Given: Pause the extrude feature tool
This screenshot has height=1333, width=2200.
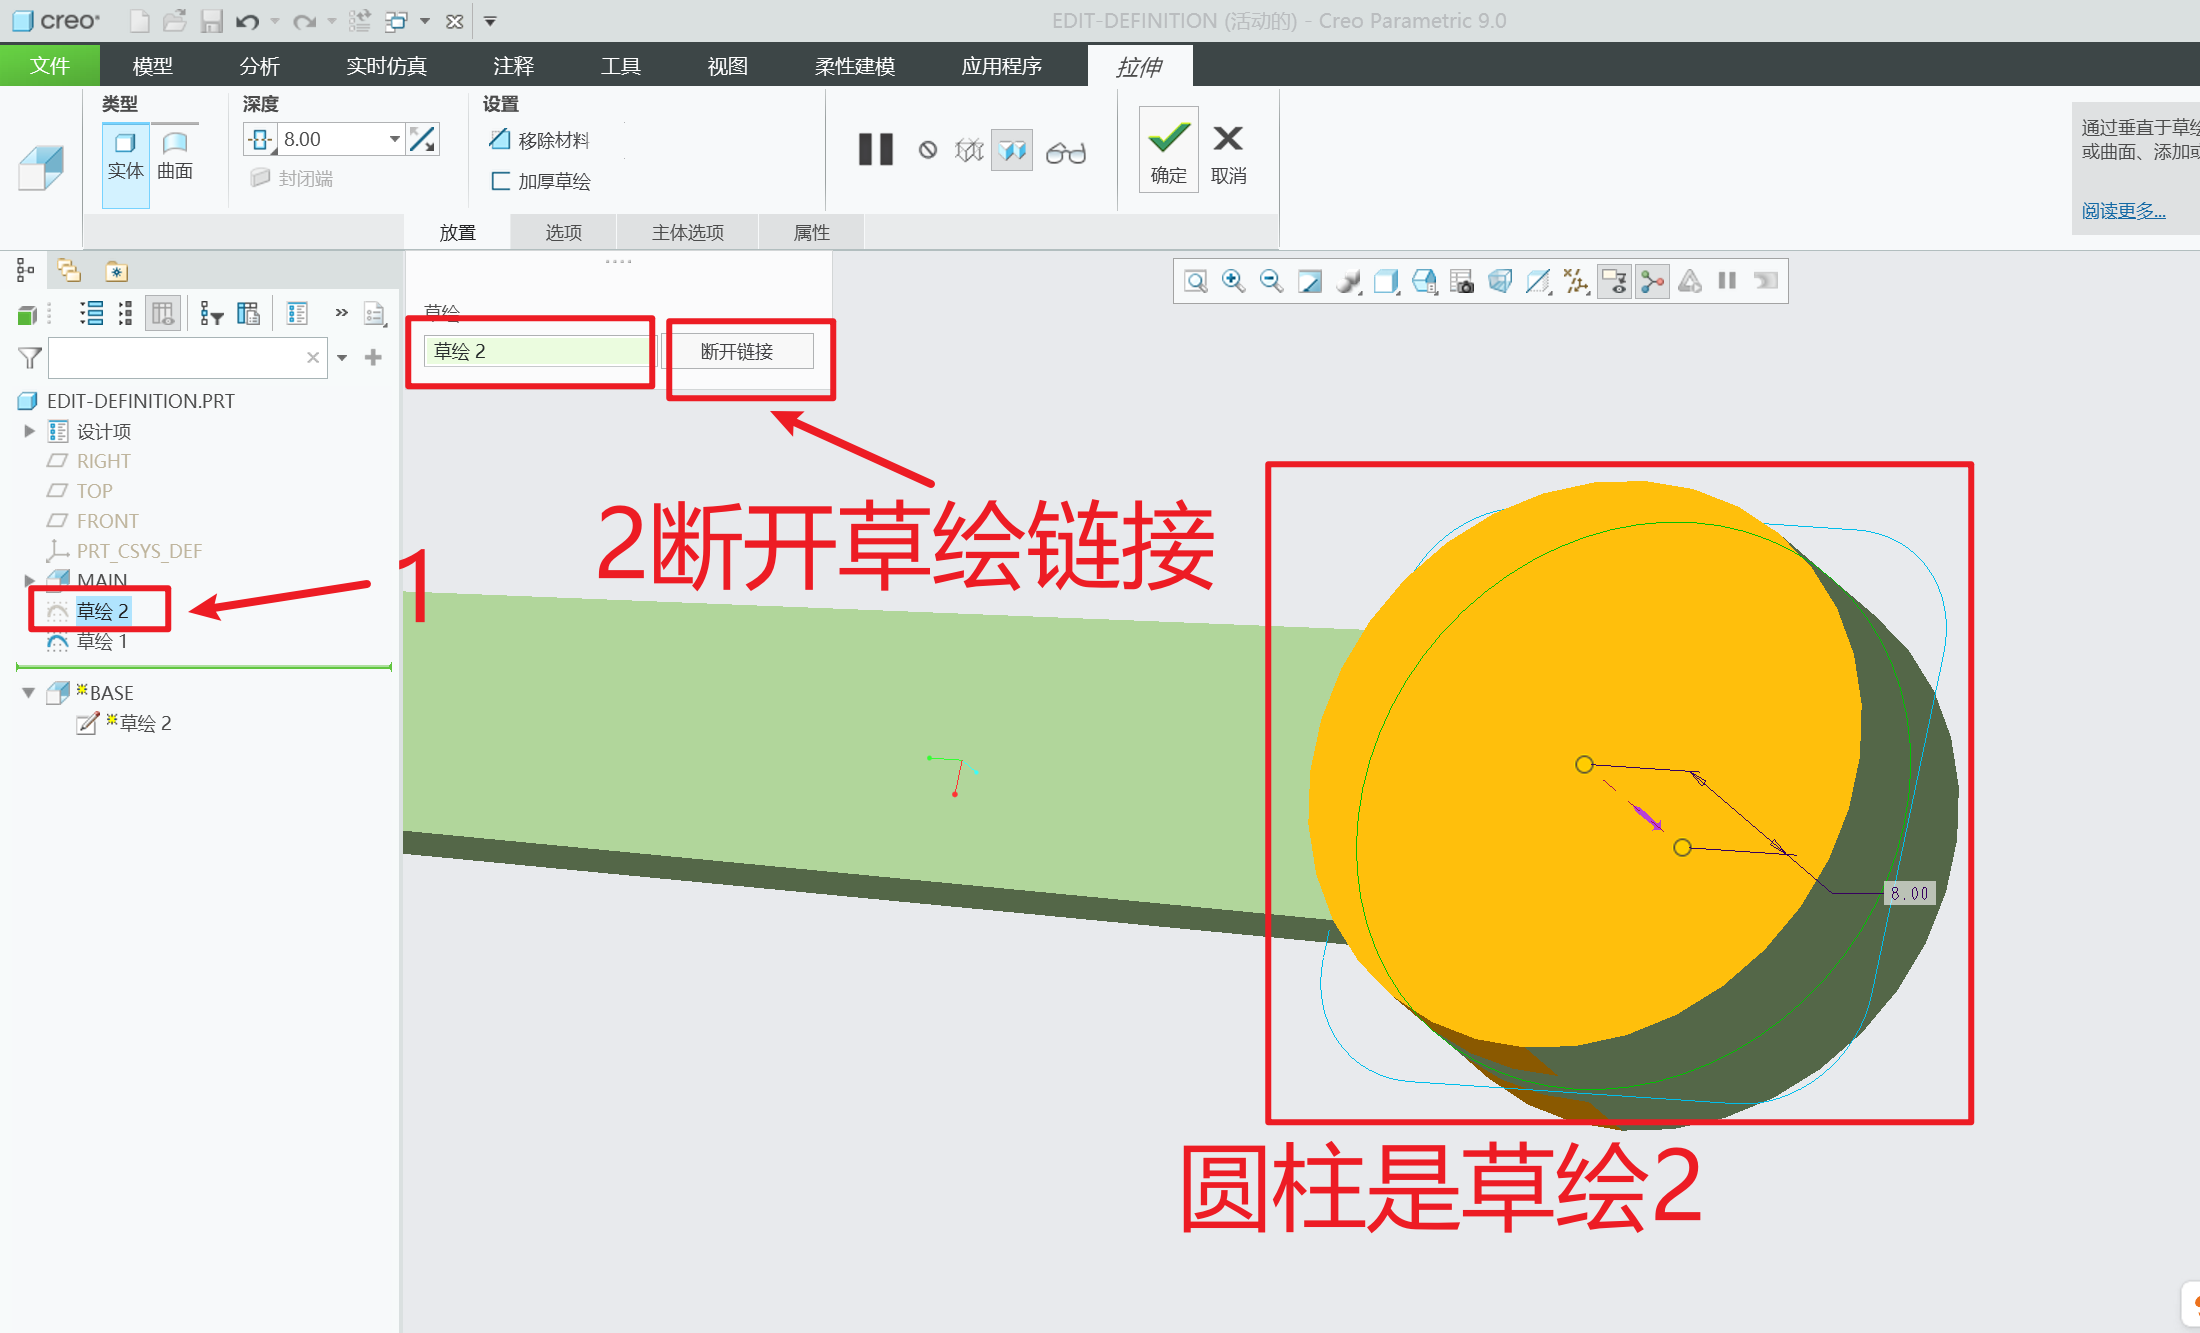Looking at the screenshot, I should pyautogui.click(x=875, y=150).
